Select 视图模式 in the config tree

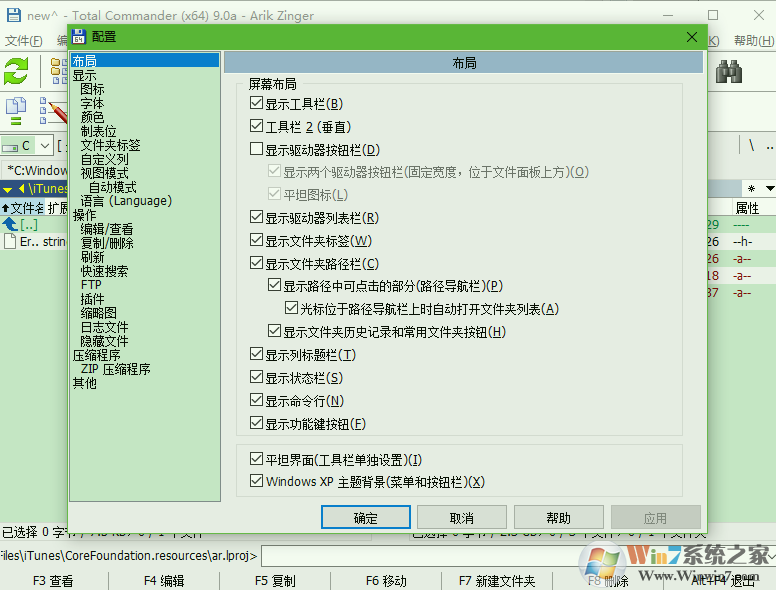pyautogui.click(x=104, y=173)
